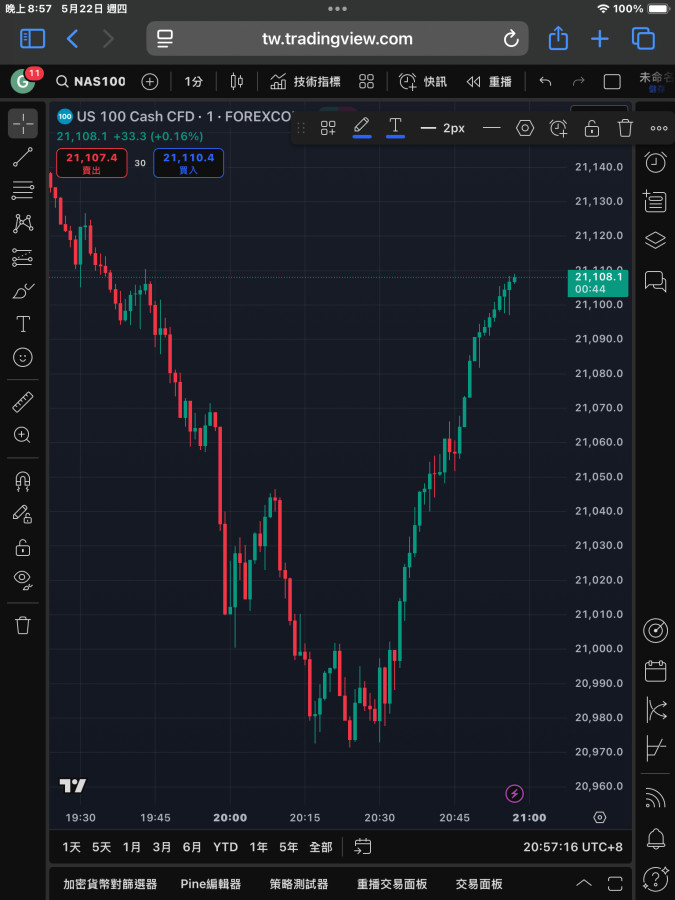Delete the selected drawing
The image size is (675, 900).
pos(625,128)
